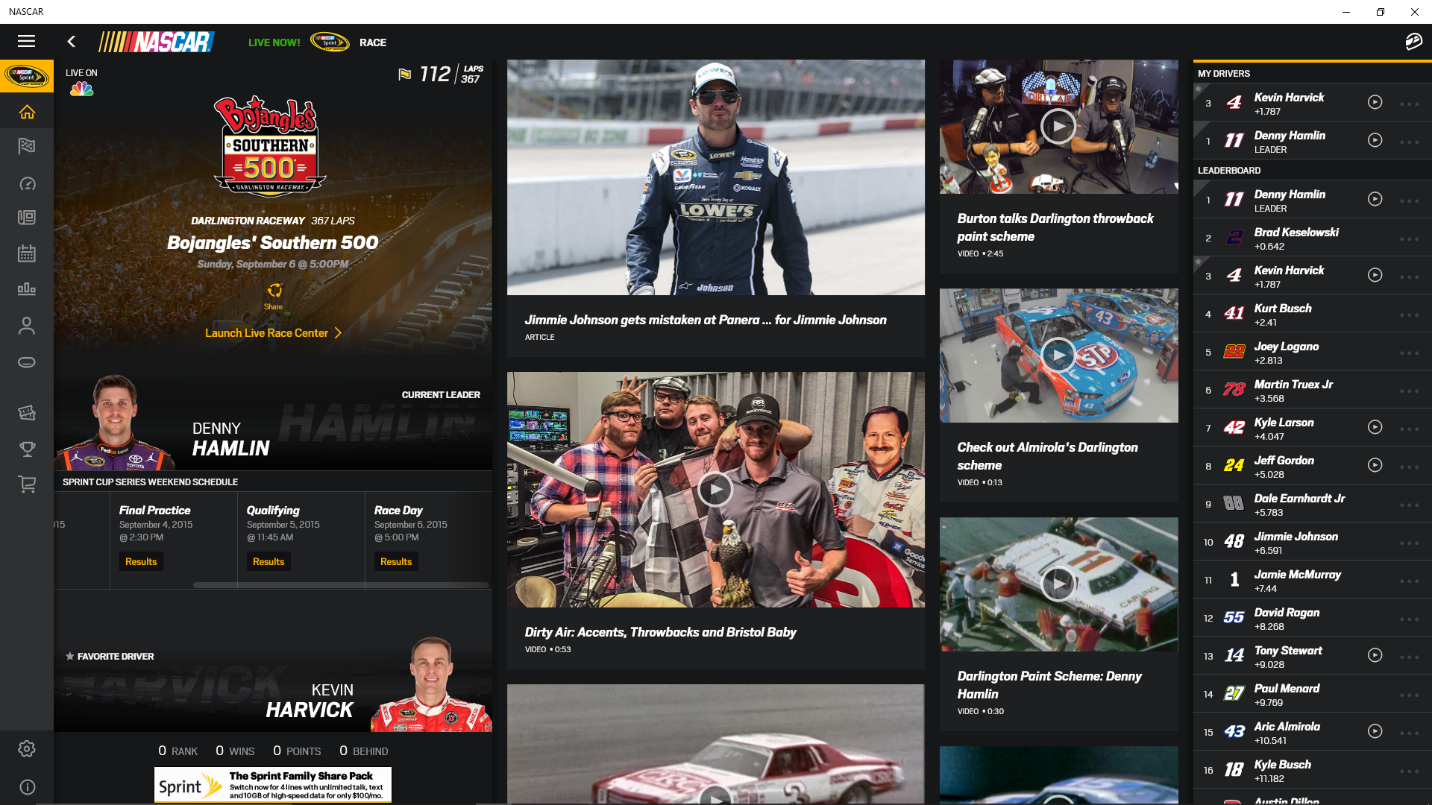Open more options for Dale Earnhardt Jr
Viewport: 1432px width, 805px height.
pos(1410,505)
